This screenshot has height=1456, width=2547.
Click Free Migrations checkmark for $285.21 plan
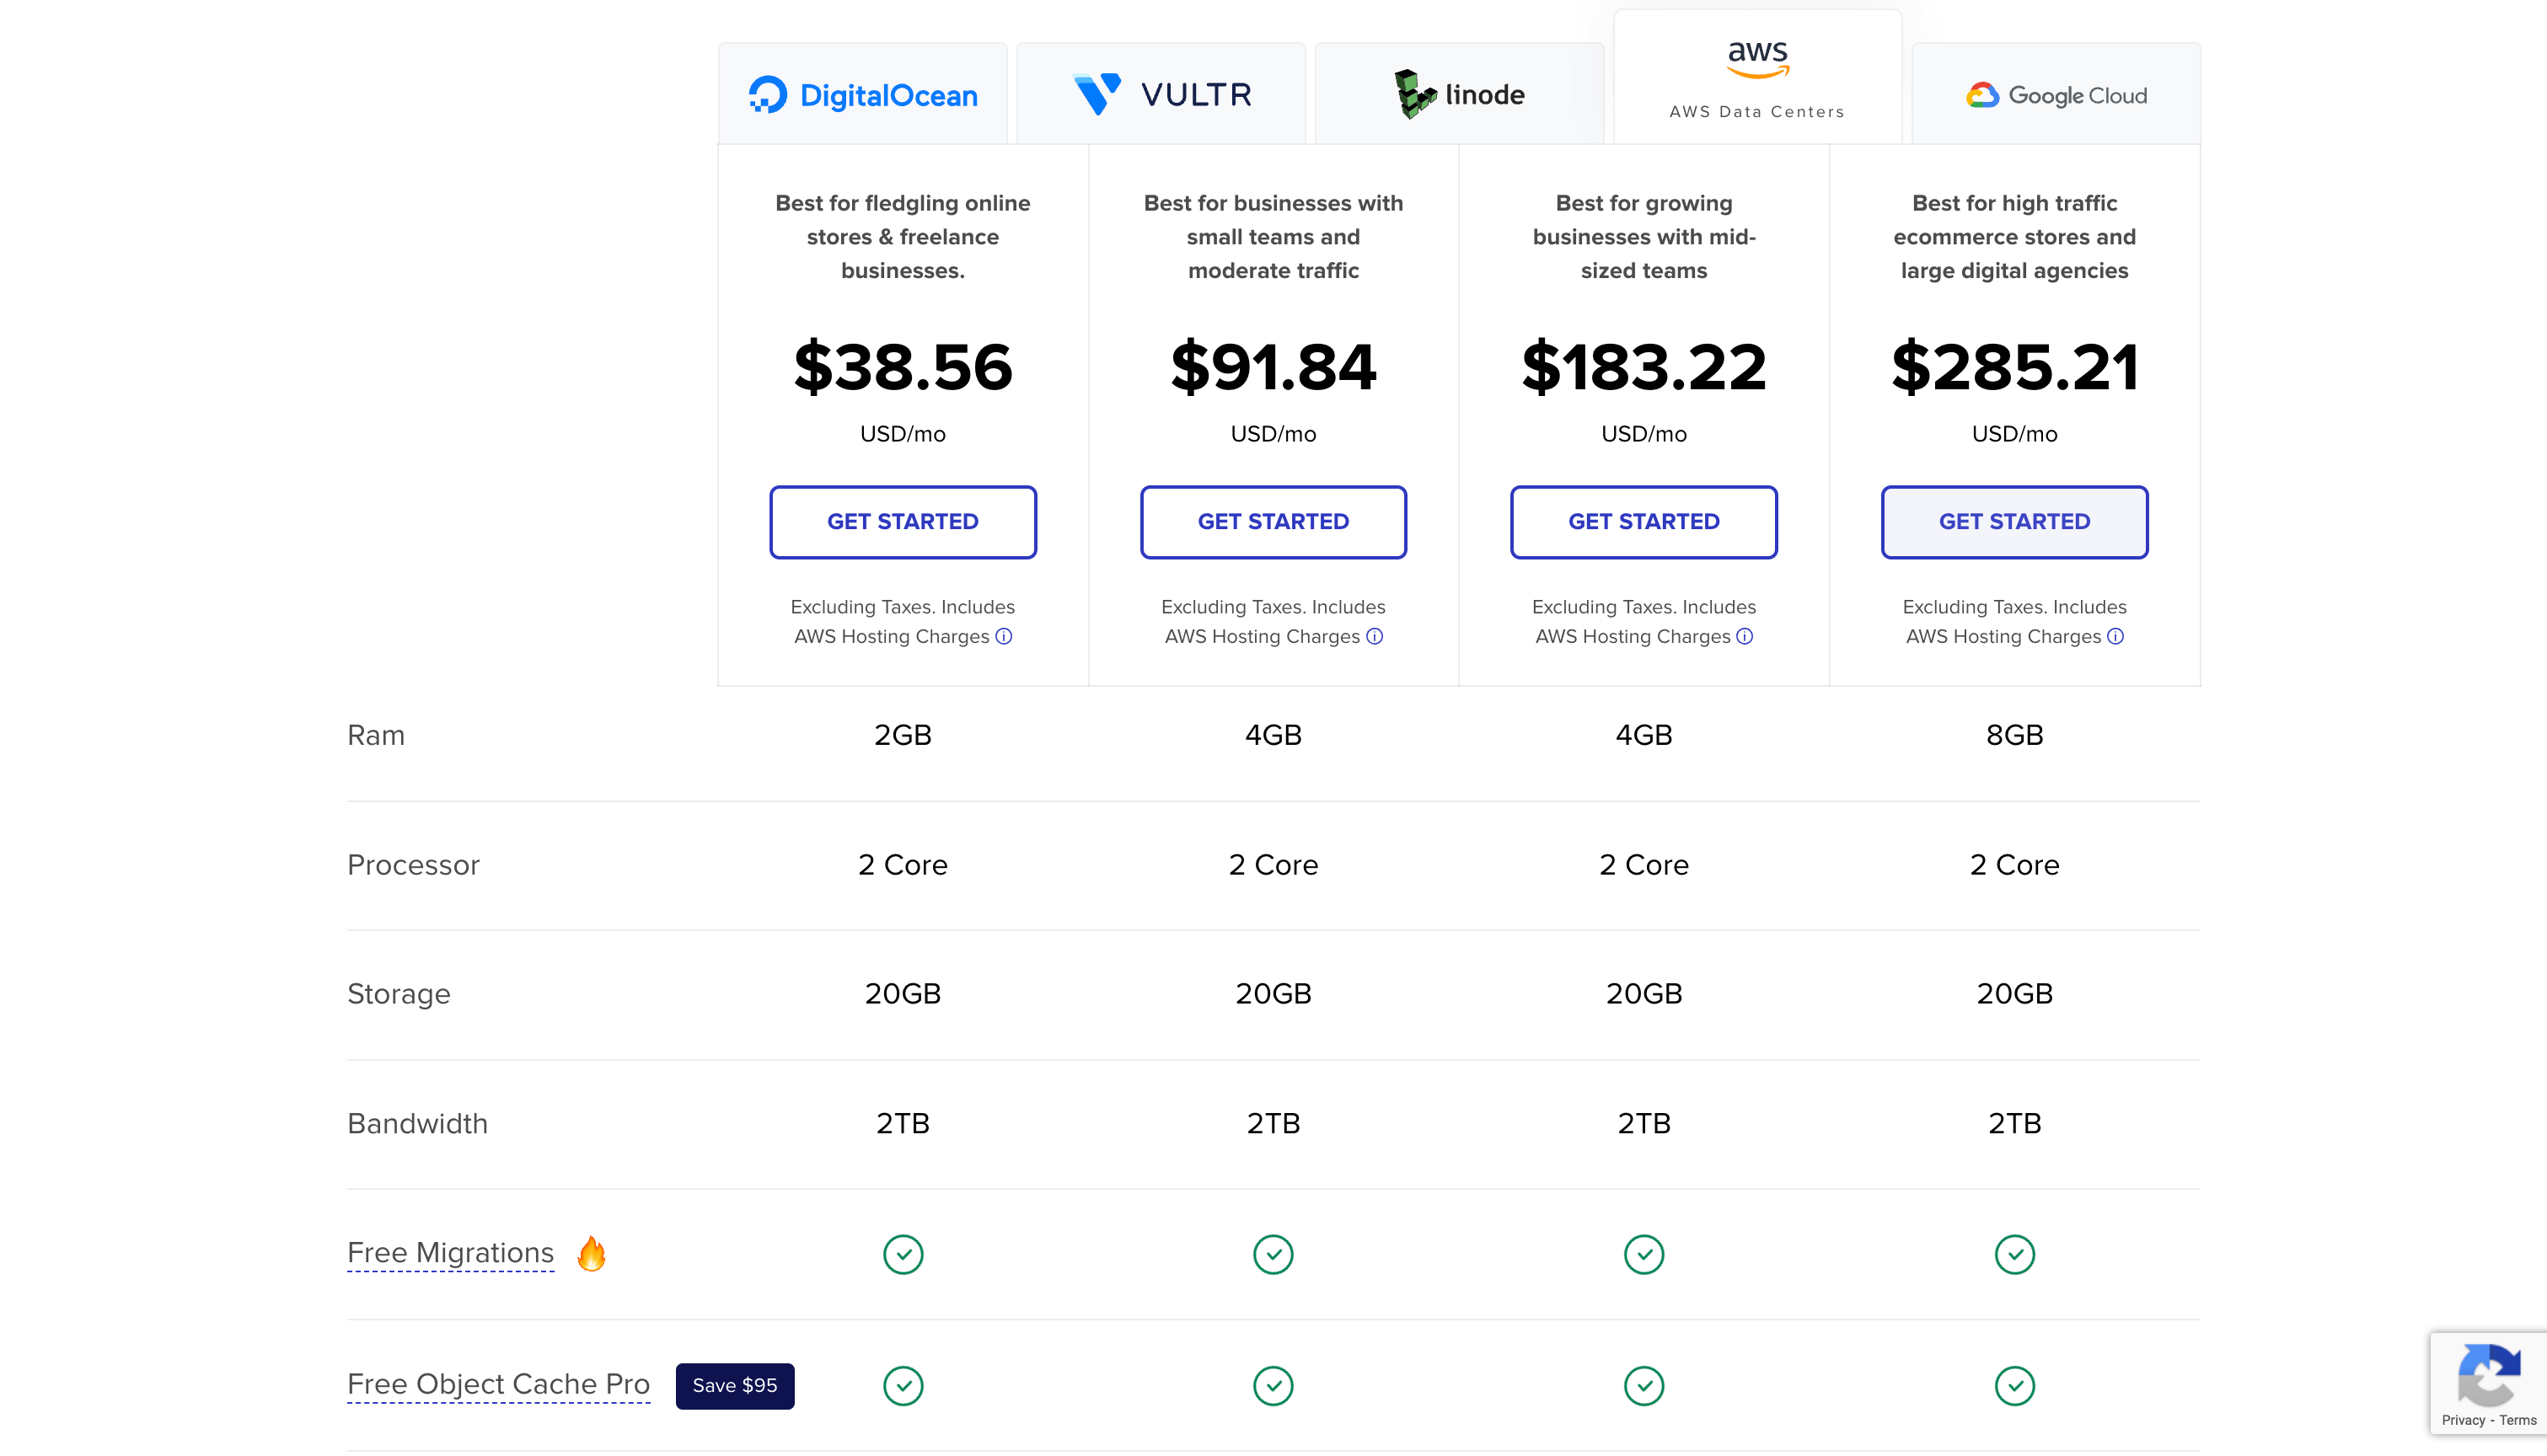pos(2014,1254)
